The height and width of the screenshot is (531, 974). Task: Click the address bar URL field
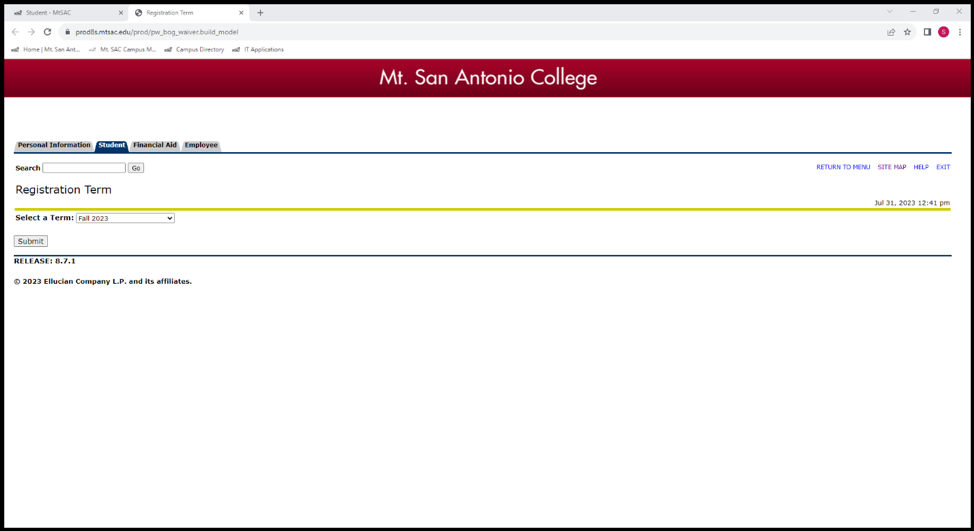pos(472,32)
